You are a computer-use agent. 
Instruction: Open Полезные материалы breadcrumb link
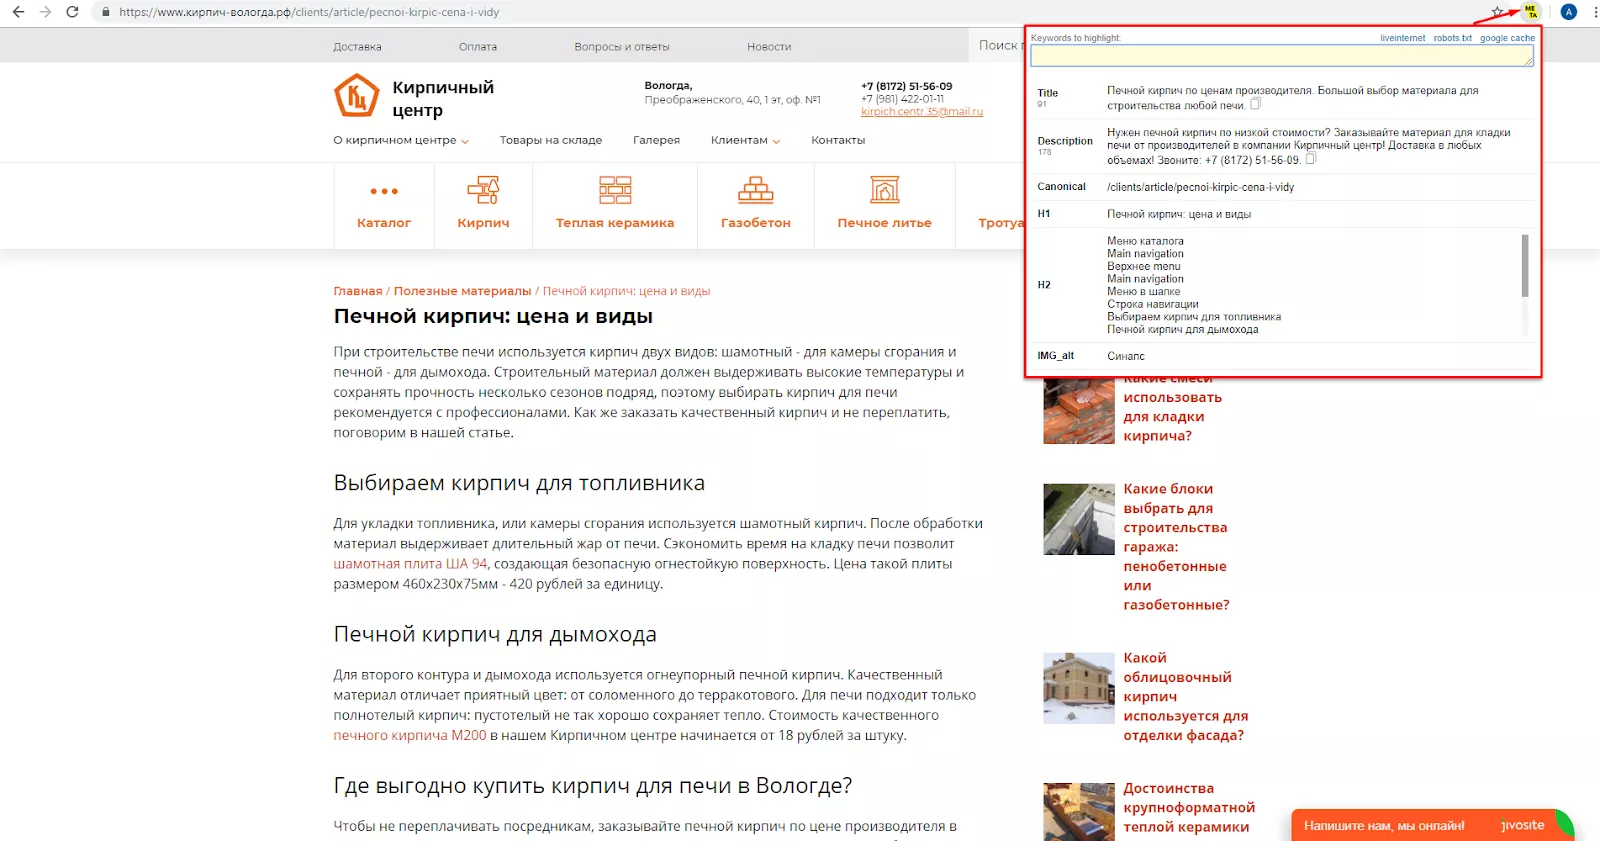[462, 291]
